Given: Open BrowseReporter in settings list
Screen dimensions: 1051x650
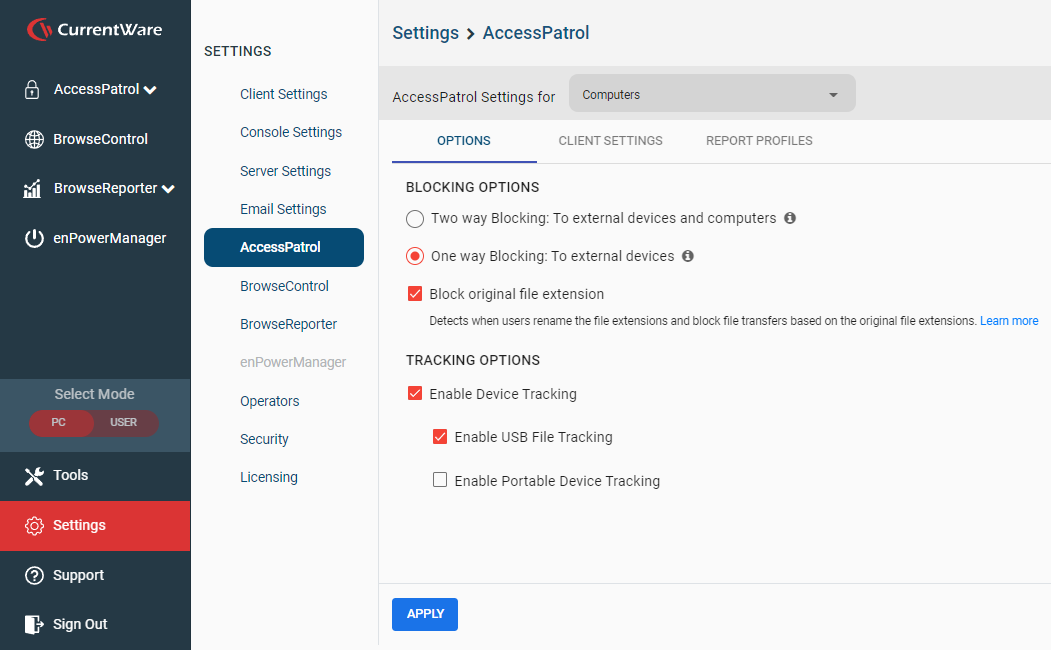Looking at the screenshot, I should [288, 324].
